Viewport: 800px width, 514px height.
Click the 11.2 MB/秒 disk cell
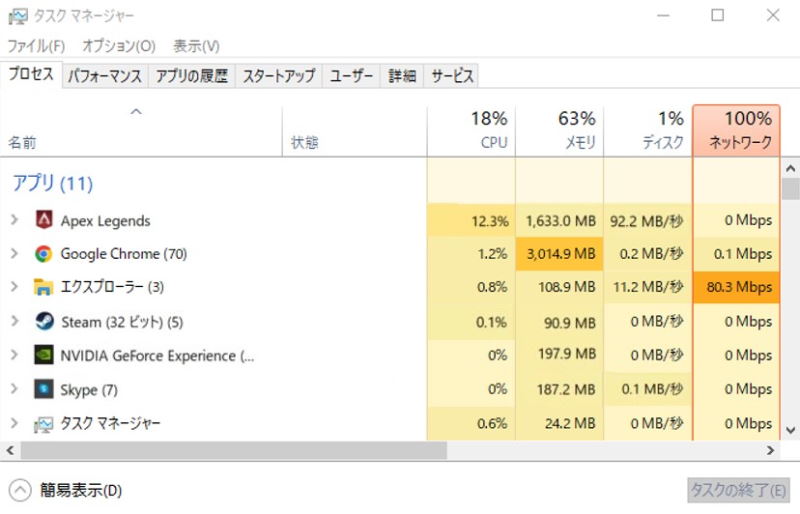tap(647, 287)
